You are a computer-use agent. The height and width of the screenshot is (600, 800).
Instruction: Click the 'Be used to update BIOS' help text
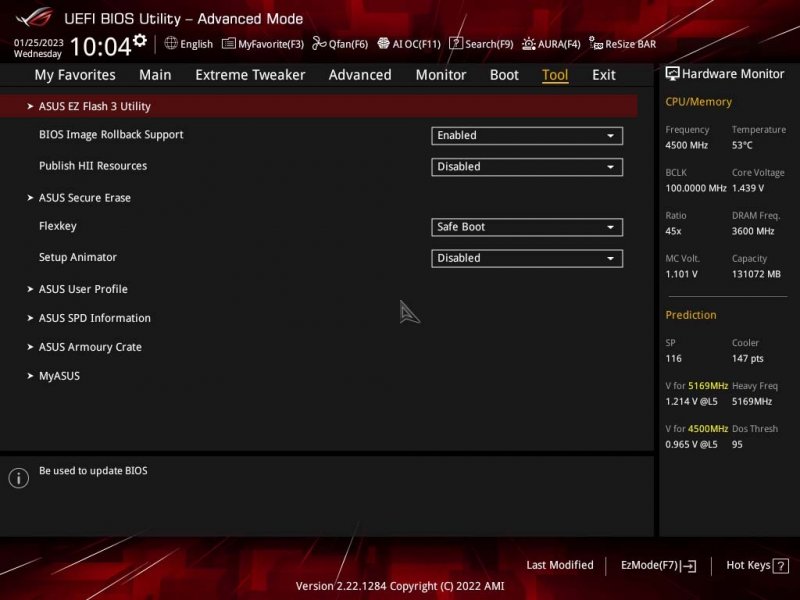tap(93, 471)
